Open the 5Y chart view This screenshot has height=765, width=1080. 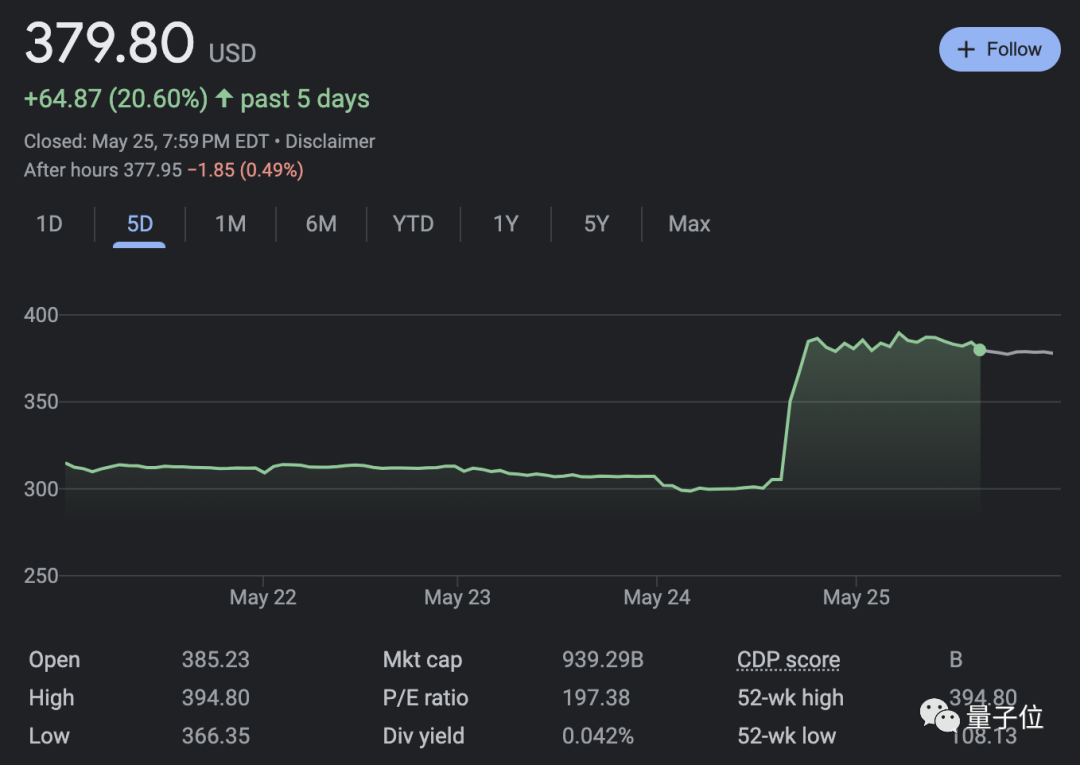click(x=596, y=224)
